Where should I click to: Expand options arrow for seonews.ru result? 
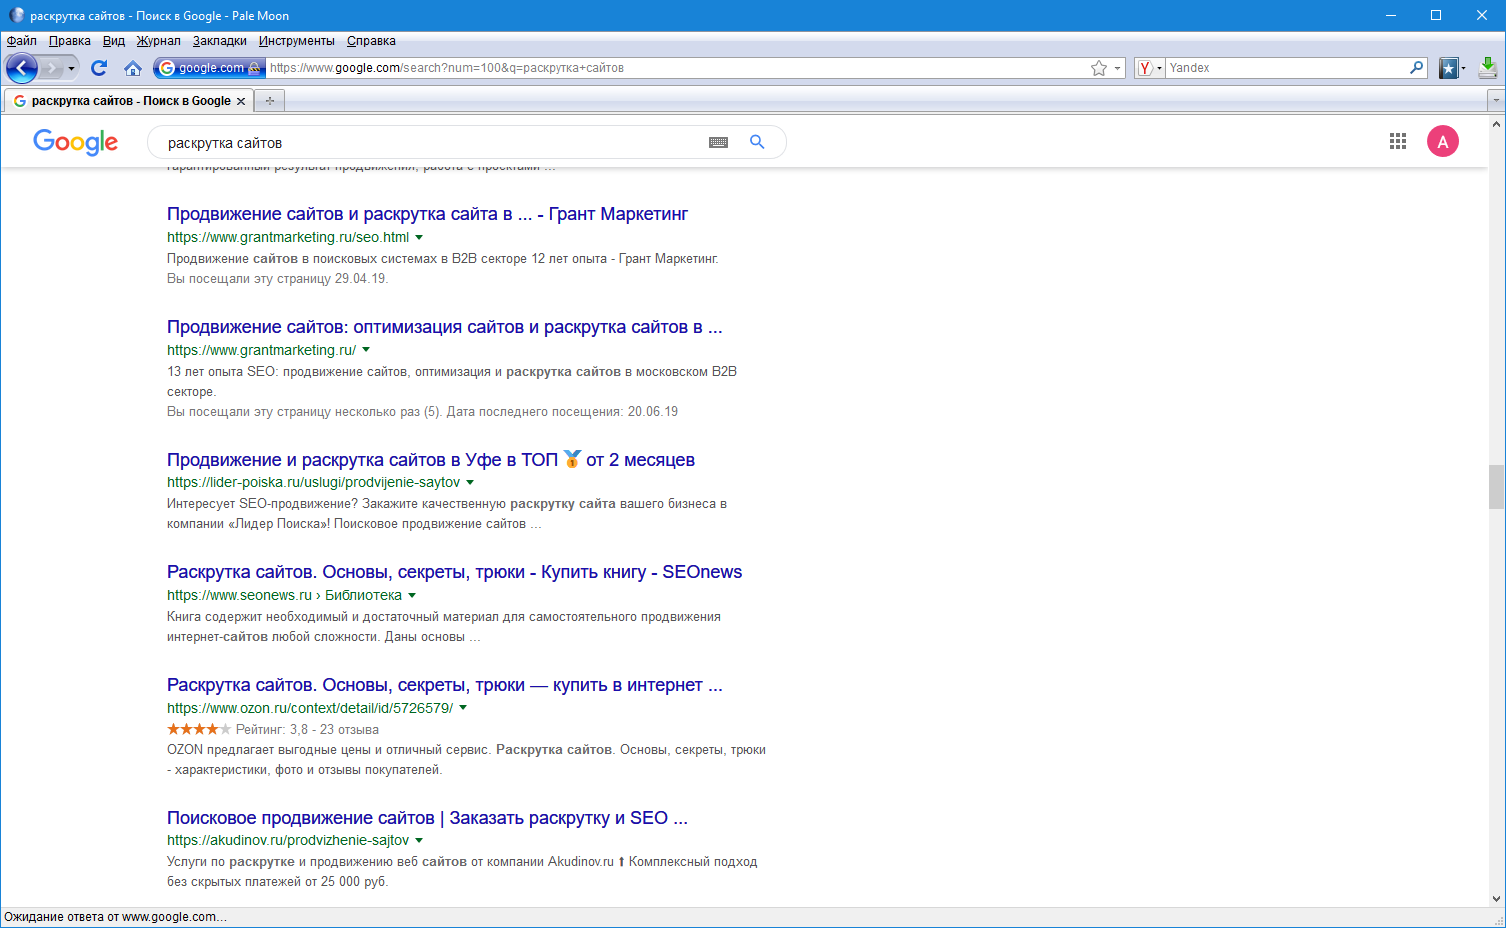click(412, 596)
